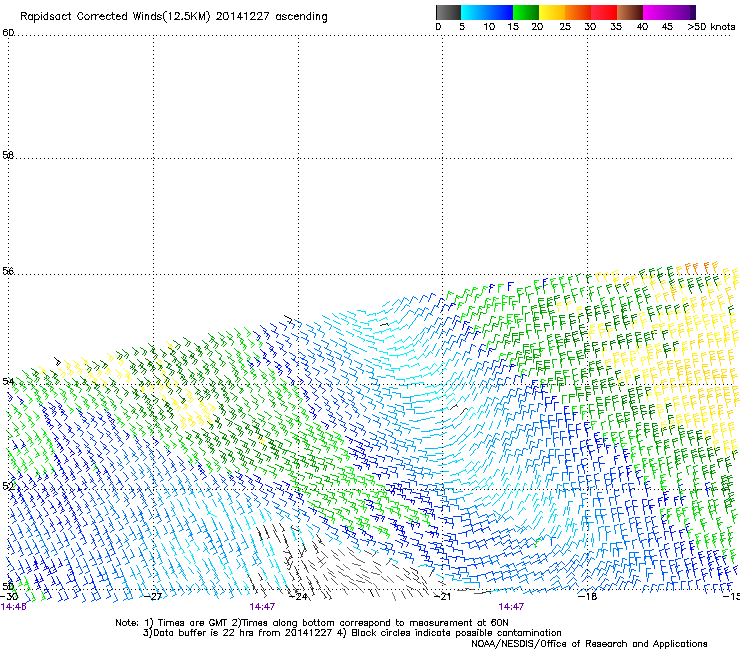Click the 52 latitude axis label

[8, 486]
